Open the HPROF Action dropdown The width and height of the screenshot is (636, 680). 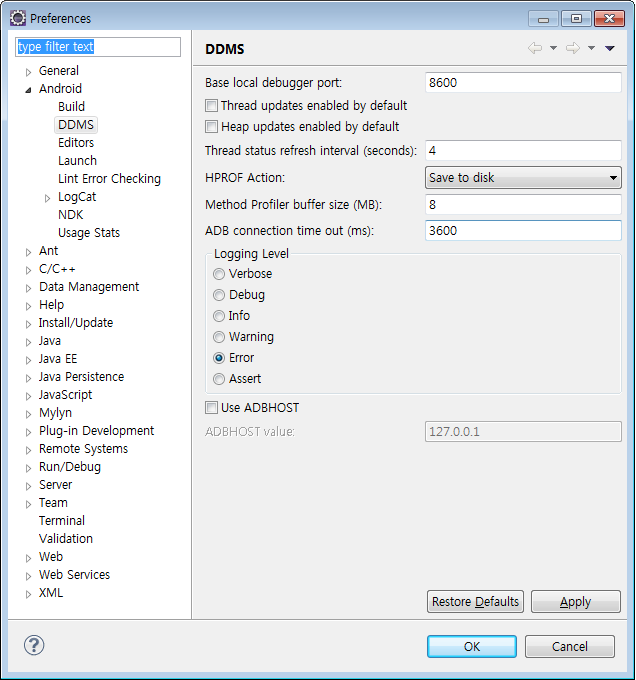point(523,177)
